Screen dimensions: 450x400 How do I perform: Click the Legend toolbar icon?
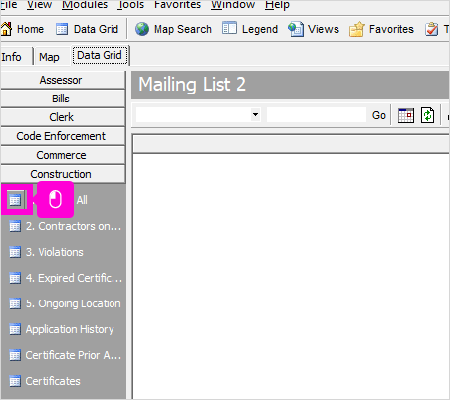[229, 28]
